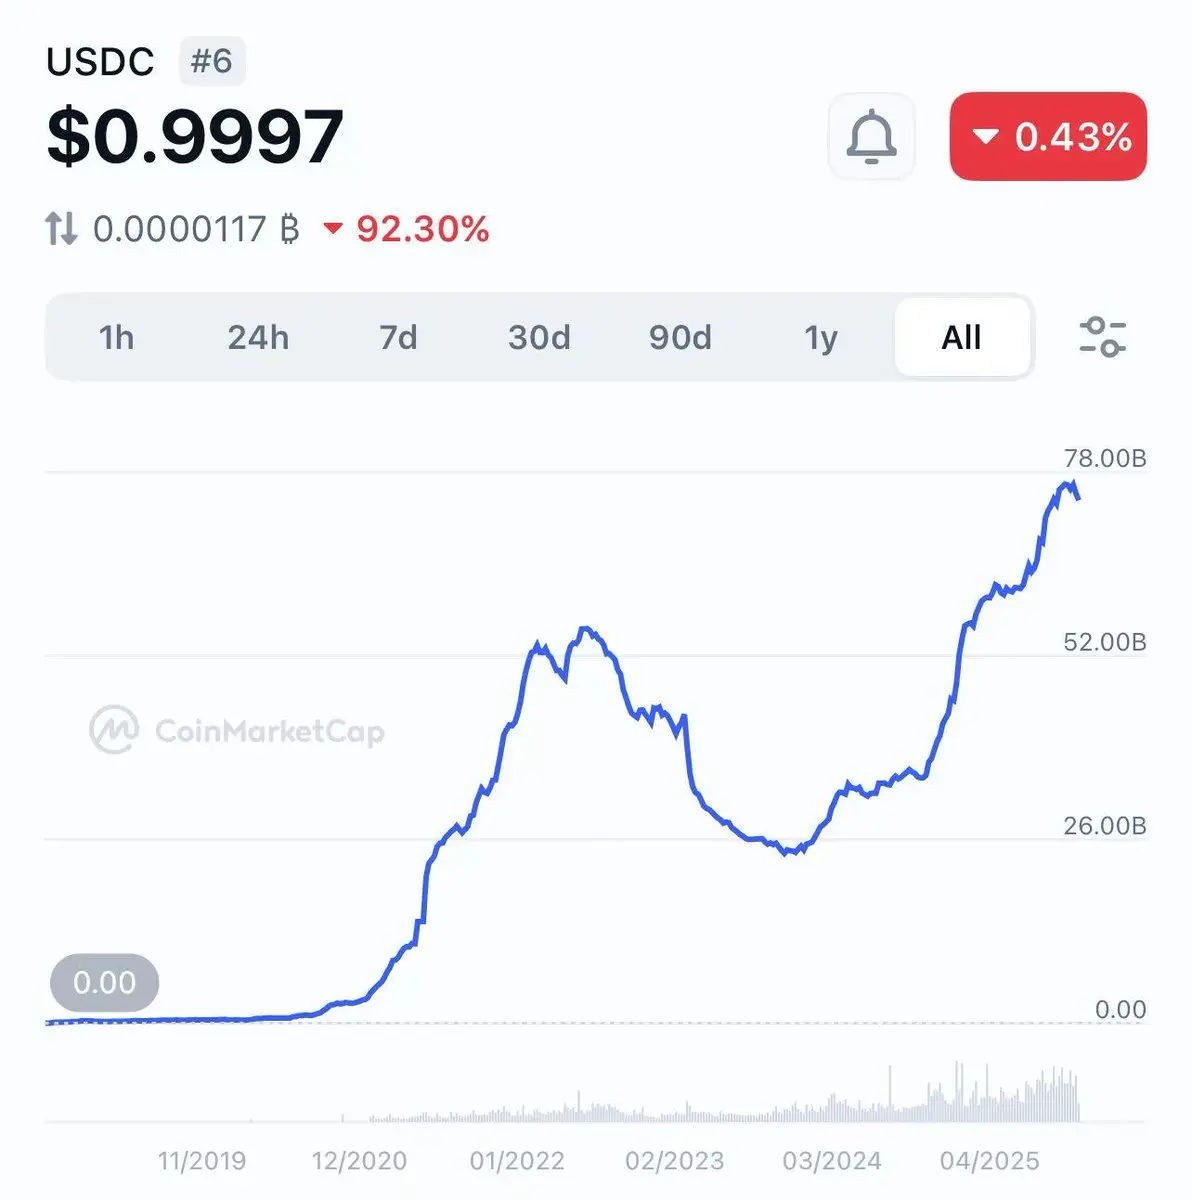Image resolution: width=1192 pixels, height=1200 pixels.
Task: Switch chart to 30d range
Action: pyautogui.click(x=539, y=337)
